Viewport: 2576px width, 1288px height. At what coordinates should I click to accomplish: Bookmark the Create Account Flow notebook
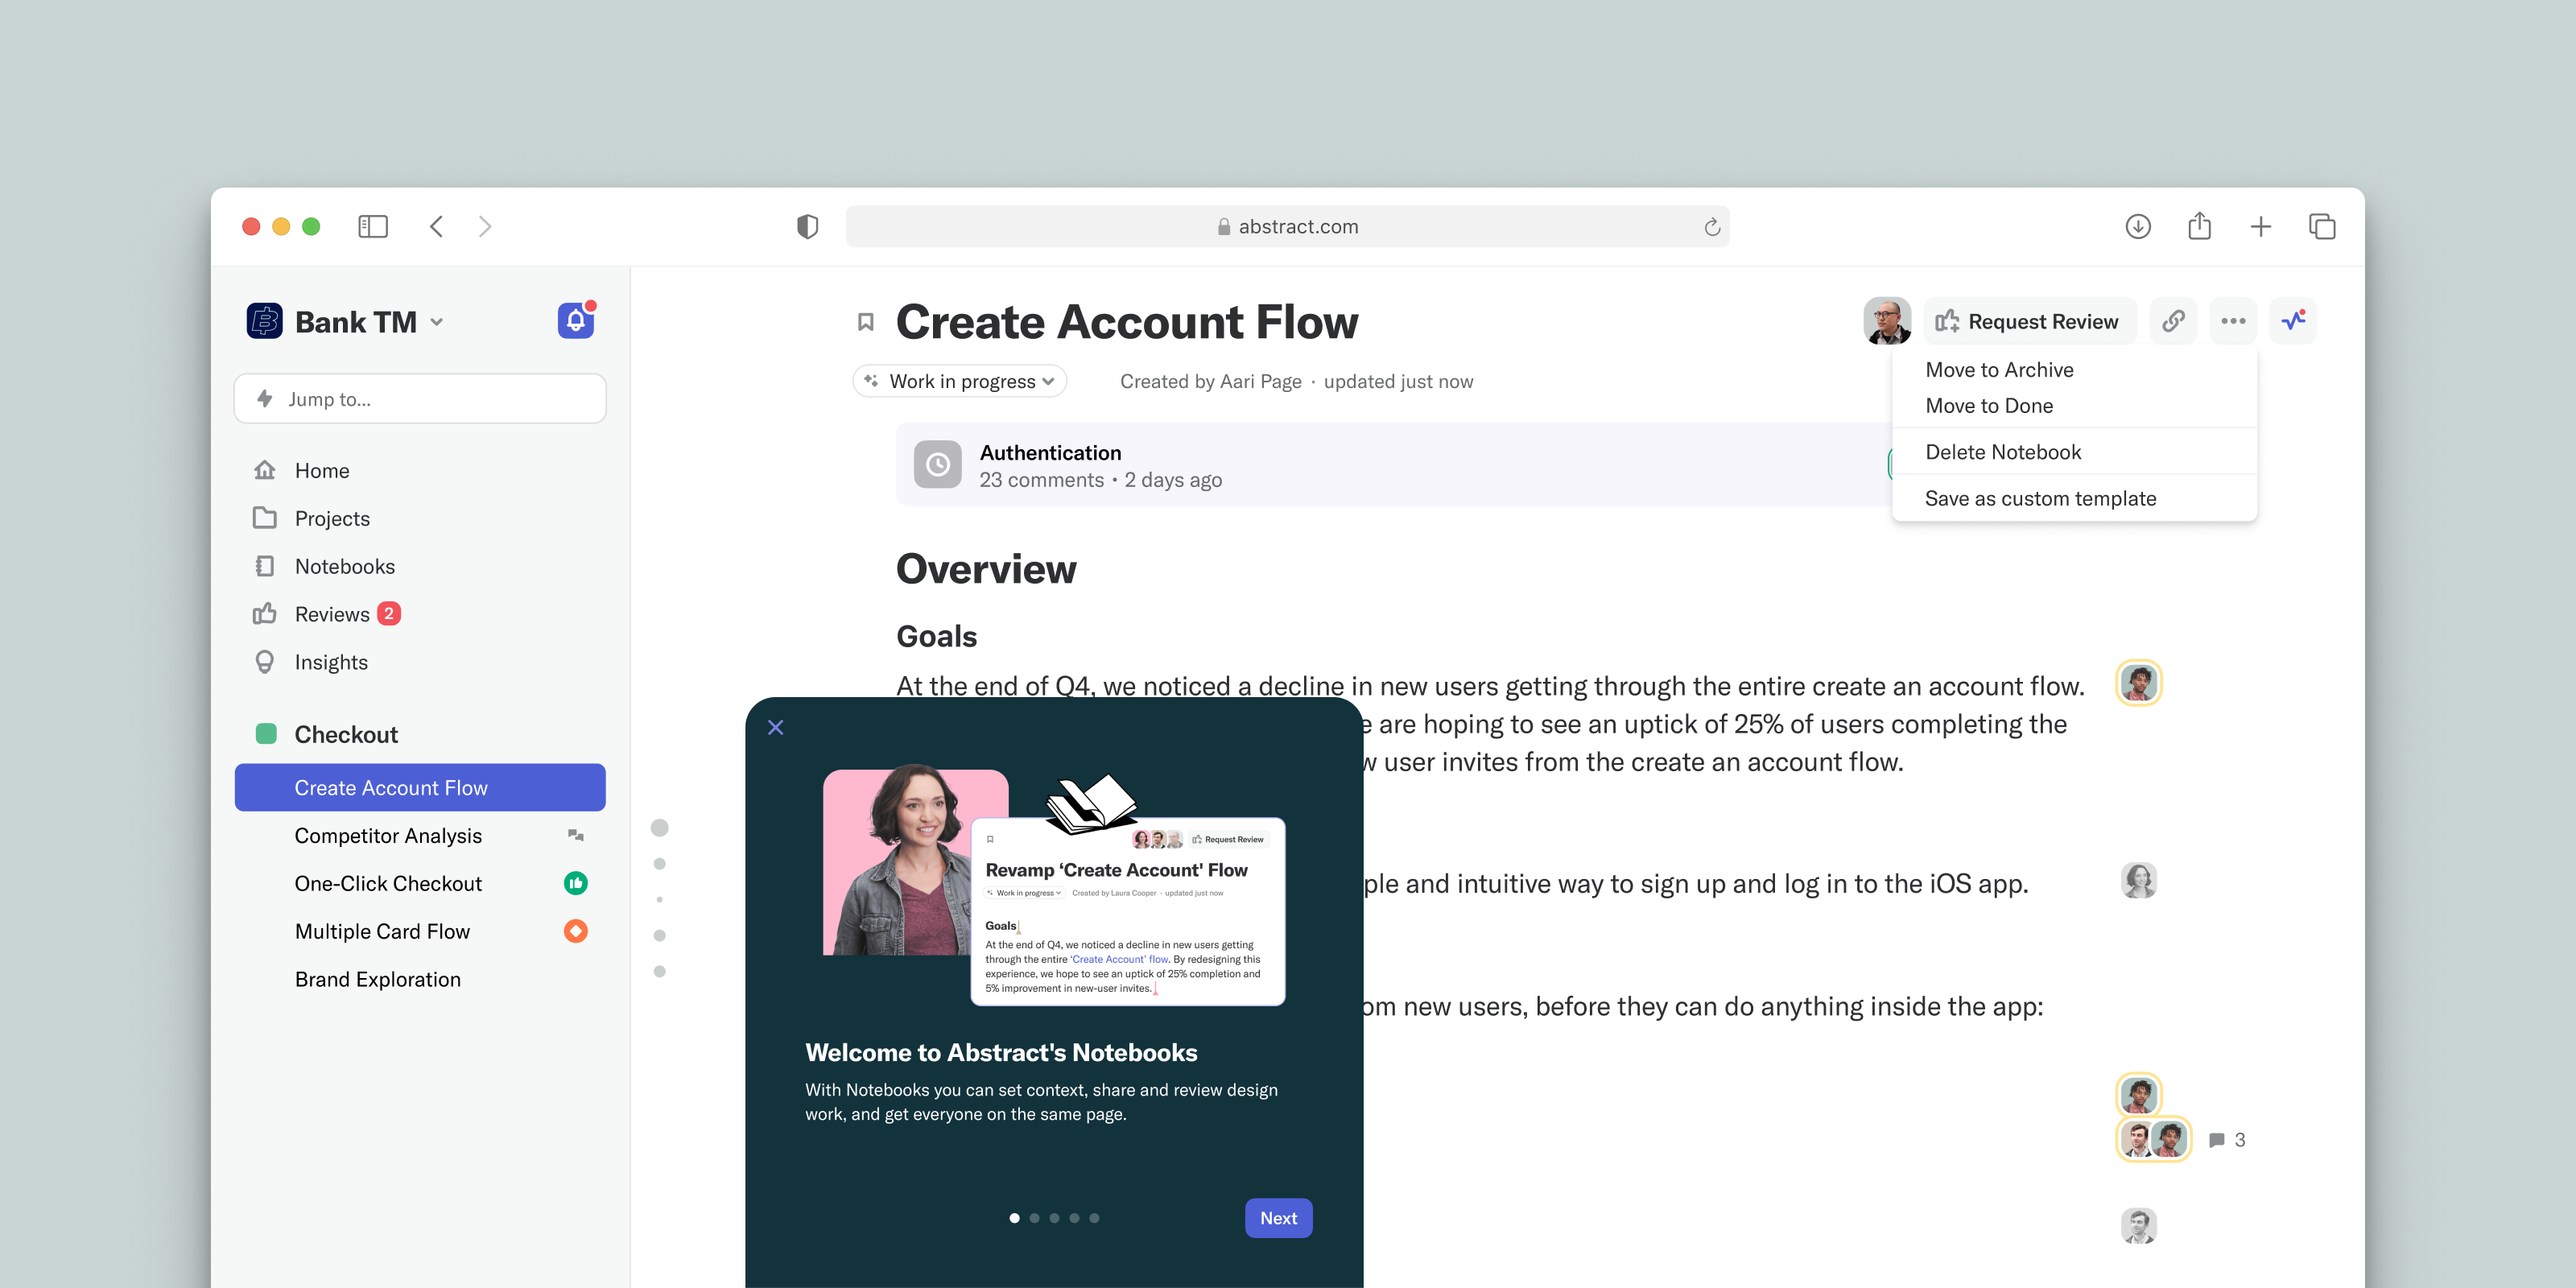click(866, 322)
